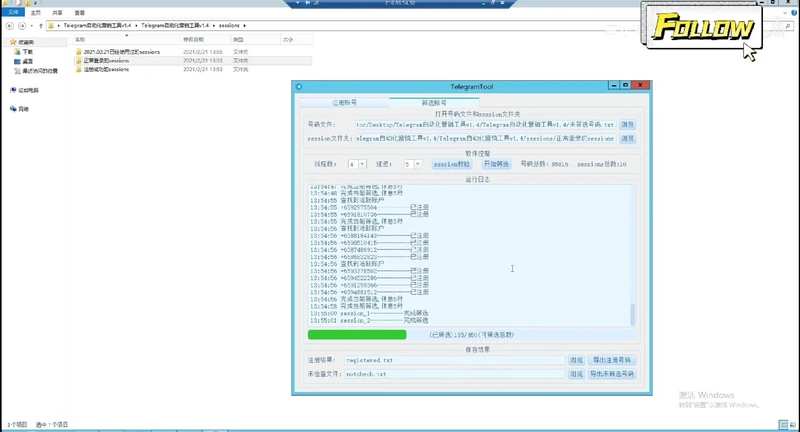Select the 注册成功的sessions folder
Screen dimensions: 800x432
click(x=106, y=69)
